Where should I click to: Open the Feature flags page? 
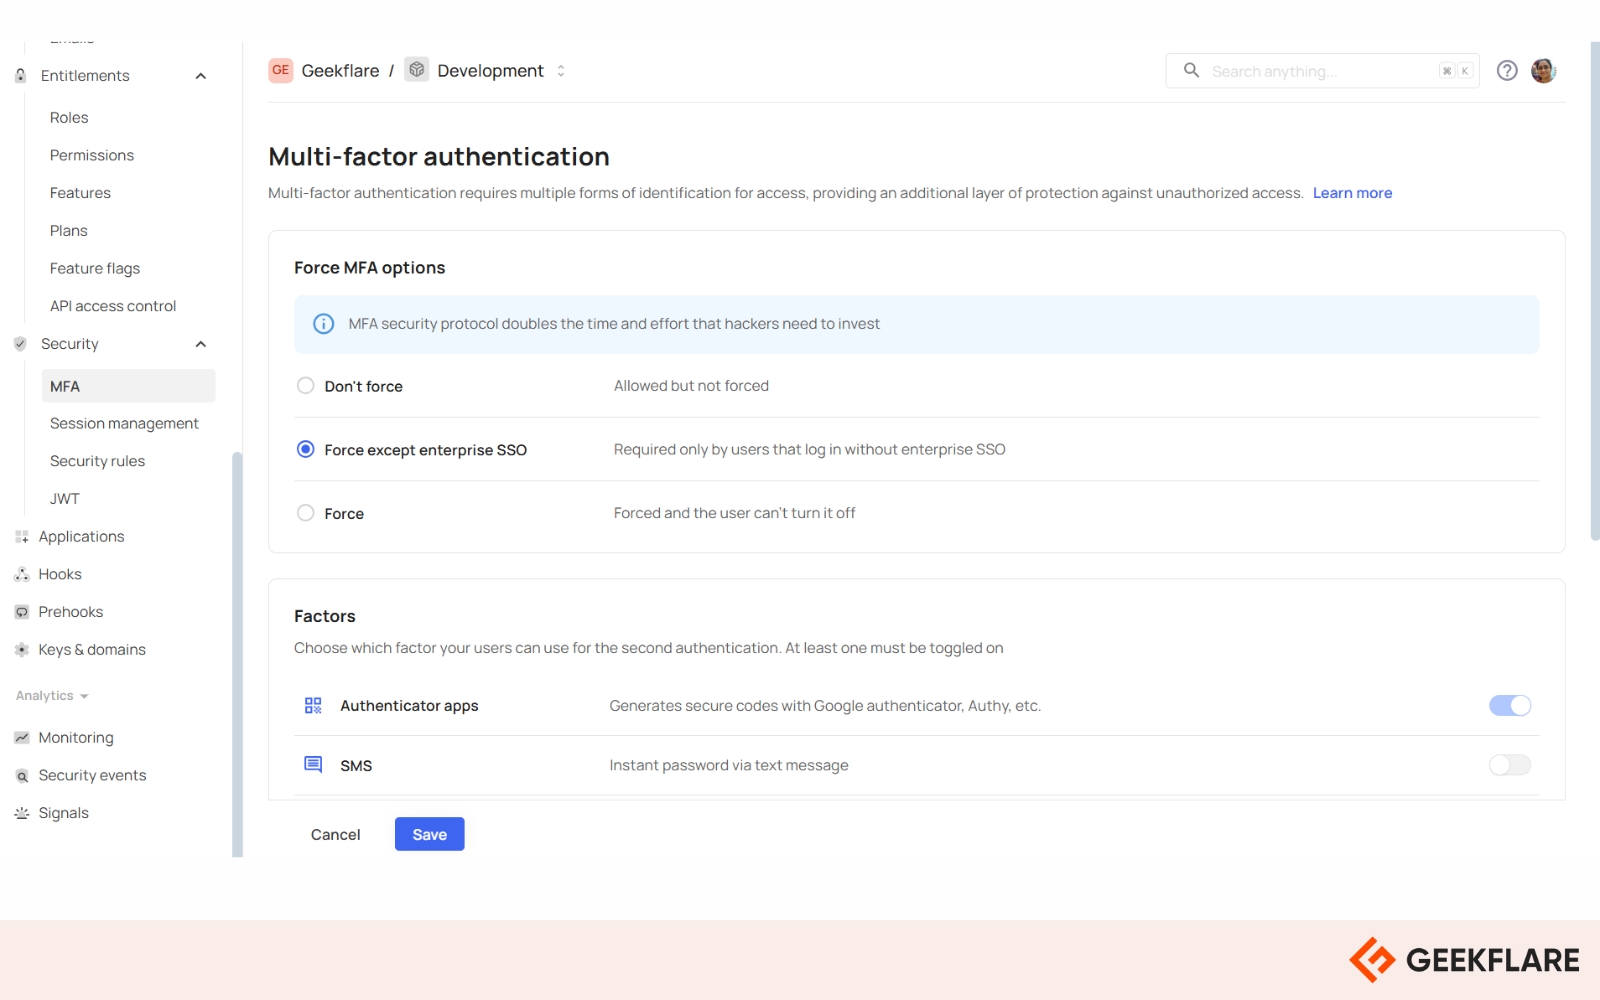pyautogui.click(x=95, y=268)
